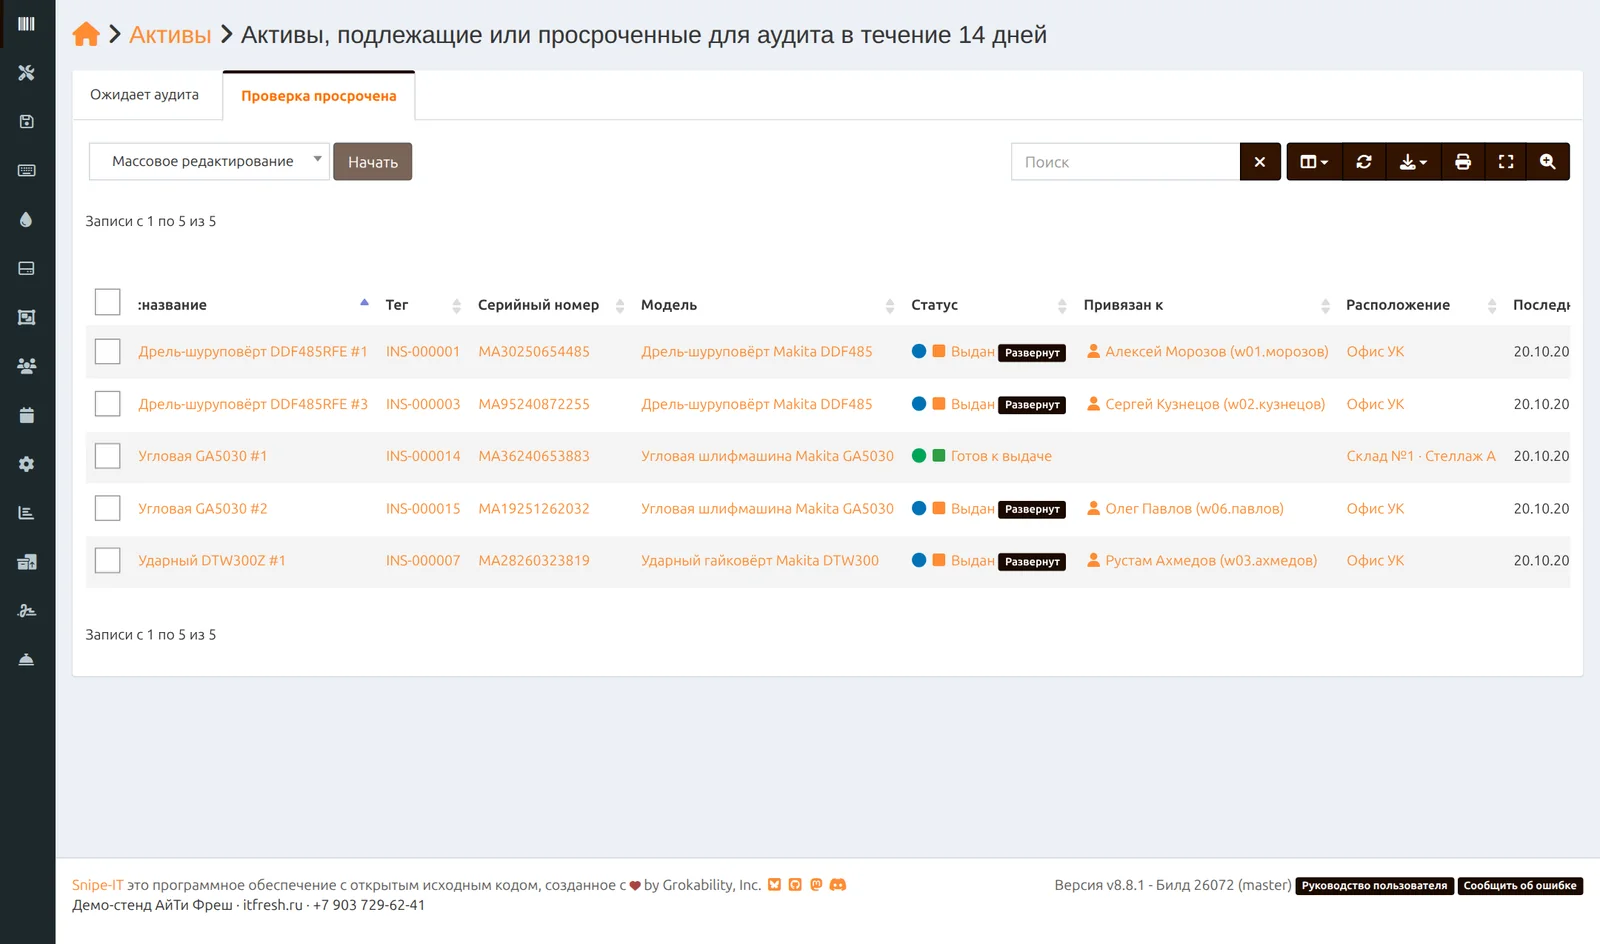The width and height of the screenshot is (1600, 944).
Task: Open the keyboard Accessories sidebar icon
Action: coord(27,170)
